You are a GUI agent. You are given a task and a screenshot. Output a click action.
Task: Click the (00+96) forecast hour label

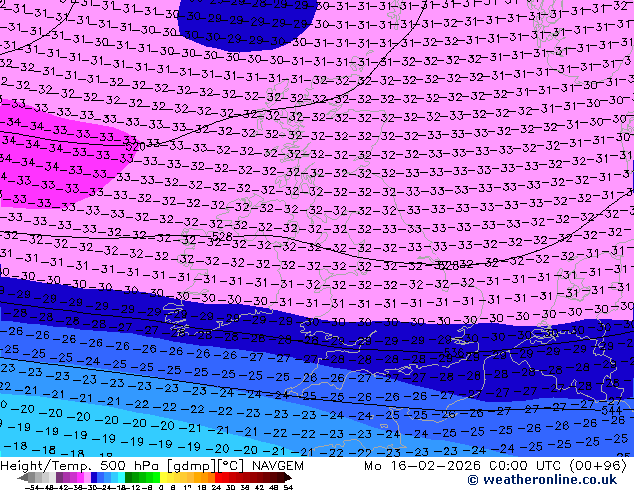tap(598, 466)
